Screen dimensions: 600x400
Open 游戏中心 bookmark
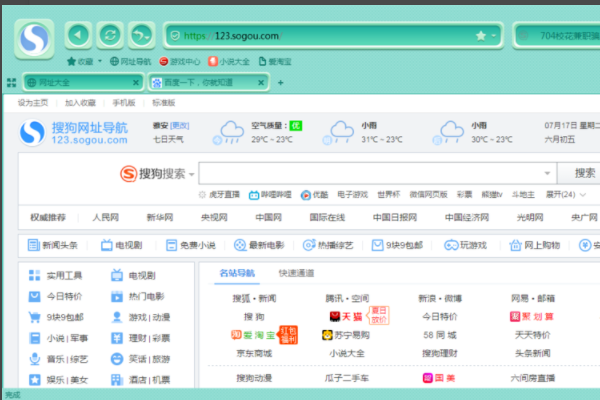coord(180,61)
